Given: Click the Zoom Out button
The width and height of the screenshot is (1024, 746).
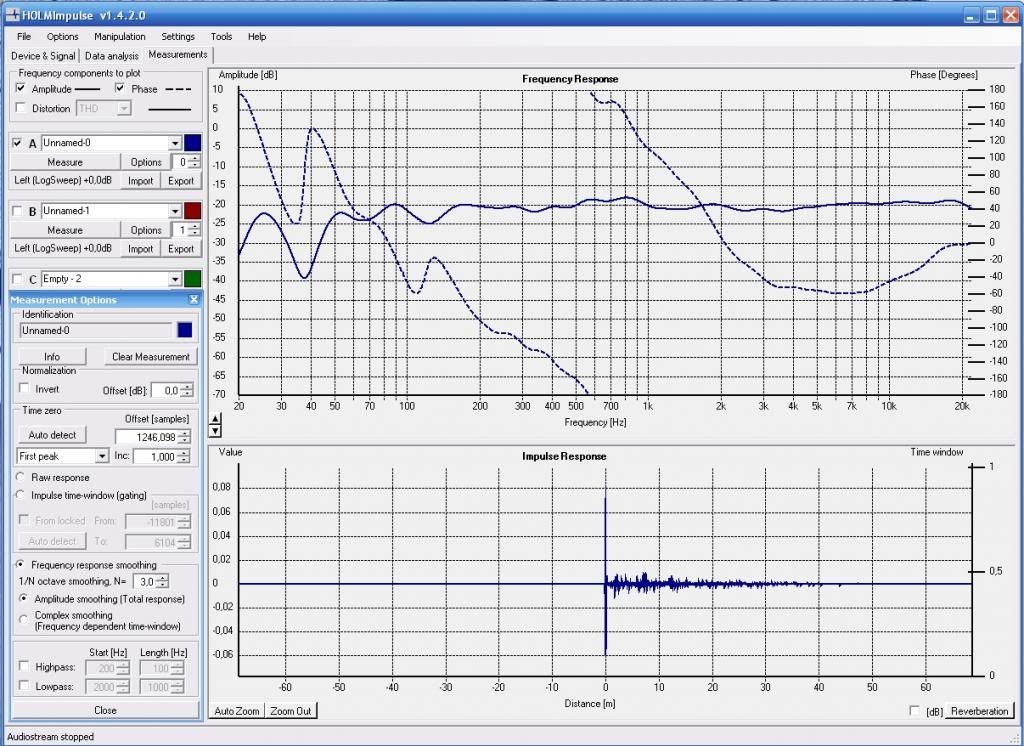Looking at the screenshot, I should pos(291,711).
